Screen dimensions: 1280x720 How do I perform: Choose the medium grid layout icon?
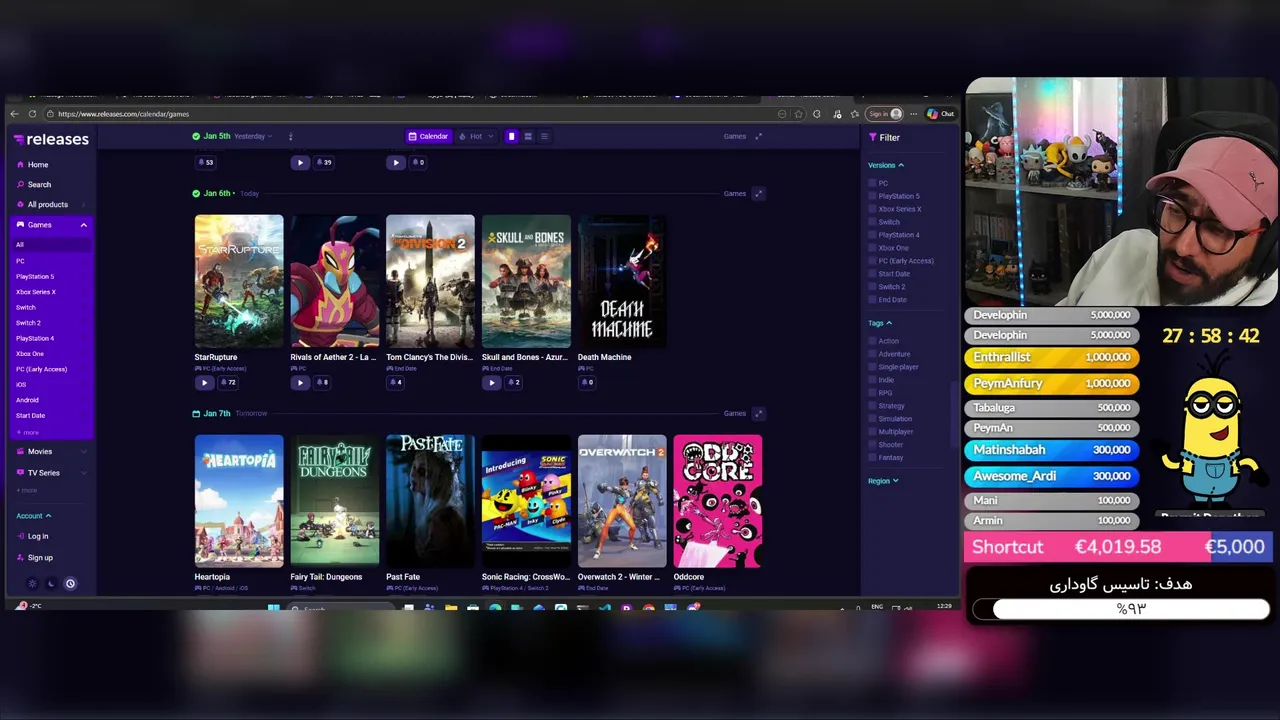click(528, 136)
